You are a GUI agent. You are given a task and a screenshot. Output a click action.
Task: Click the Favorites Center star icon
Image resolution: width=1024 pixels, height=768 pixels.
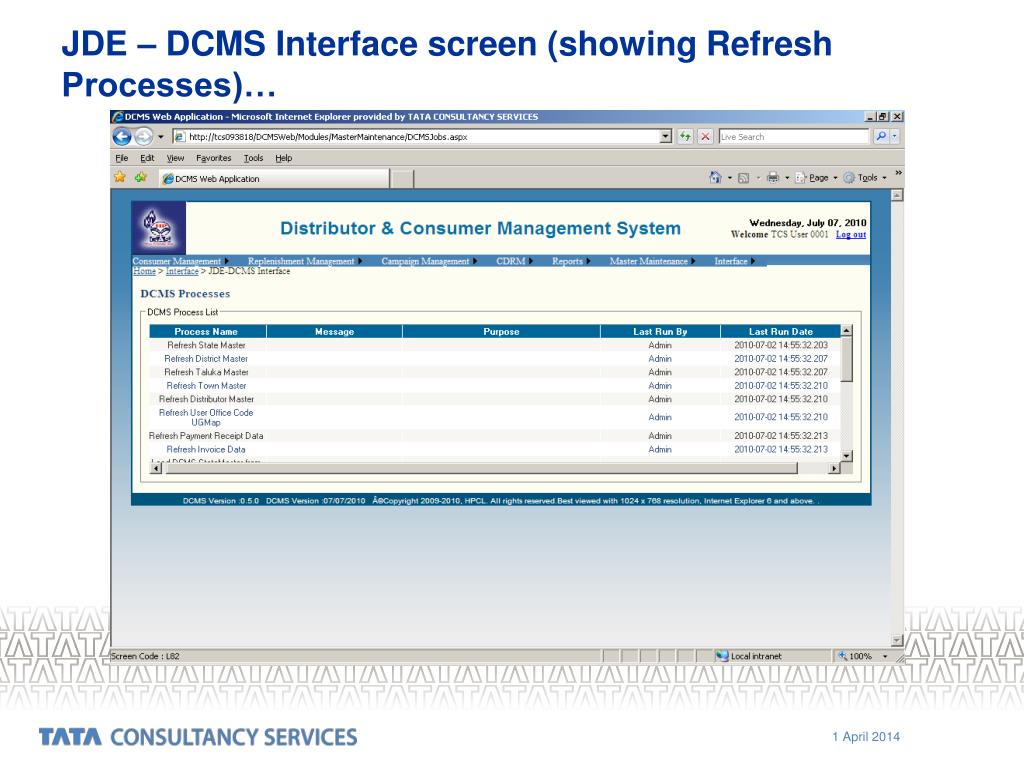[120, 177]
